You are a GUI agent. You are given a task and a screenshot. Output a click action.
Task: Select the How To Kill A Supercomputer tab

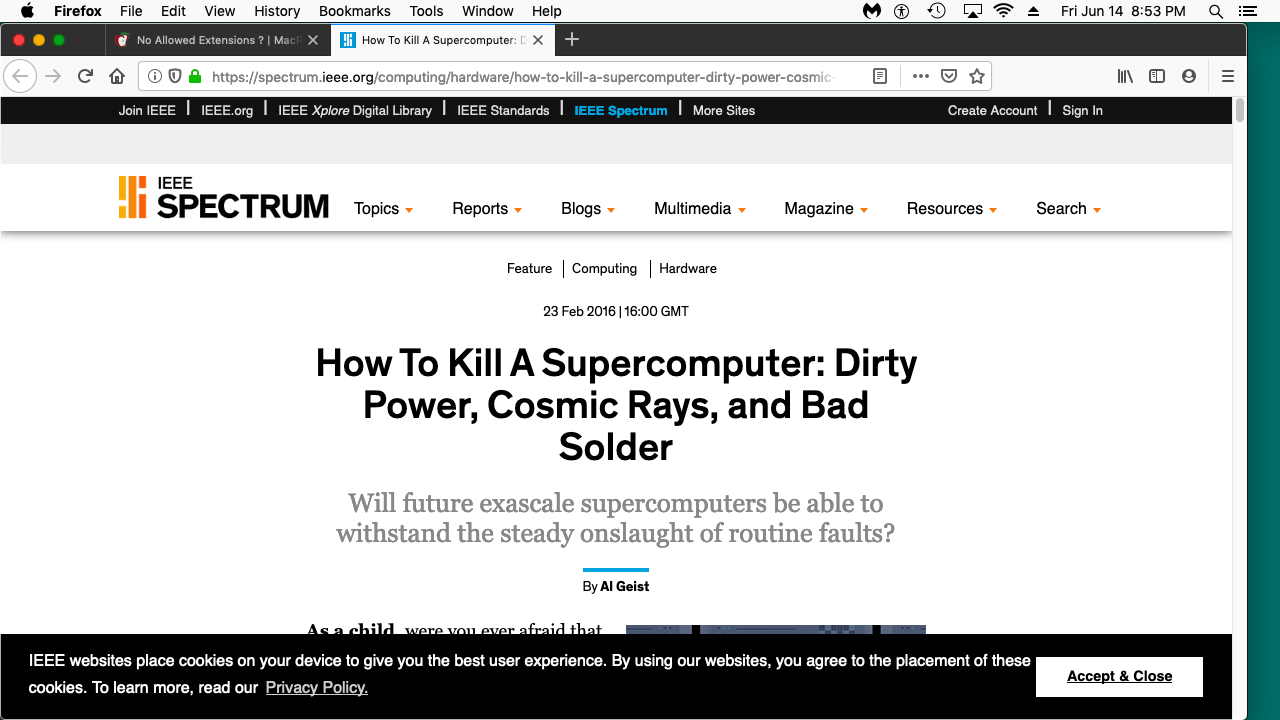click(442, 40)
